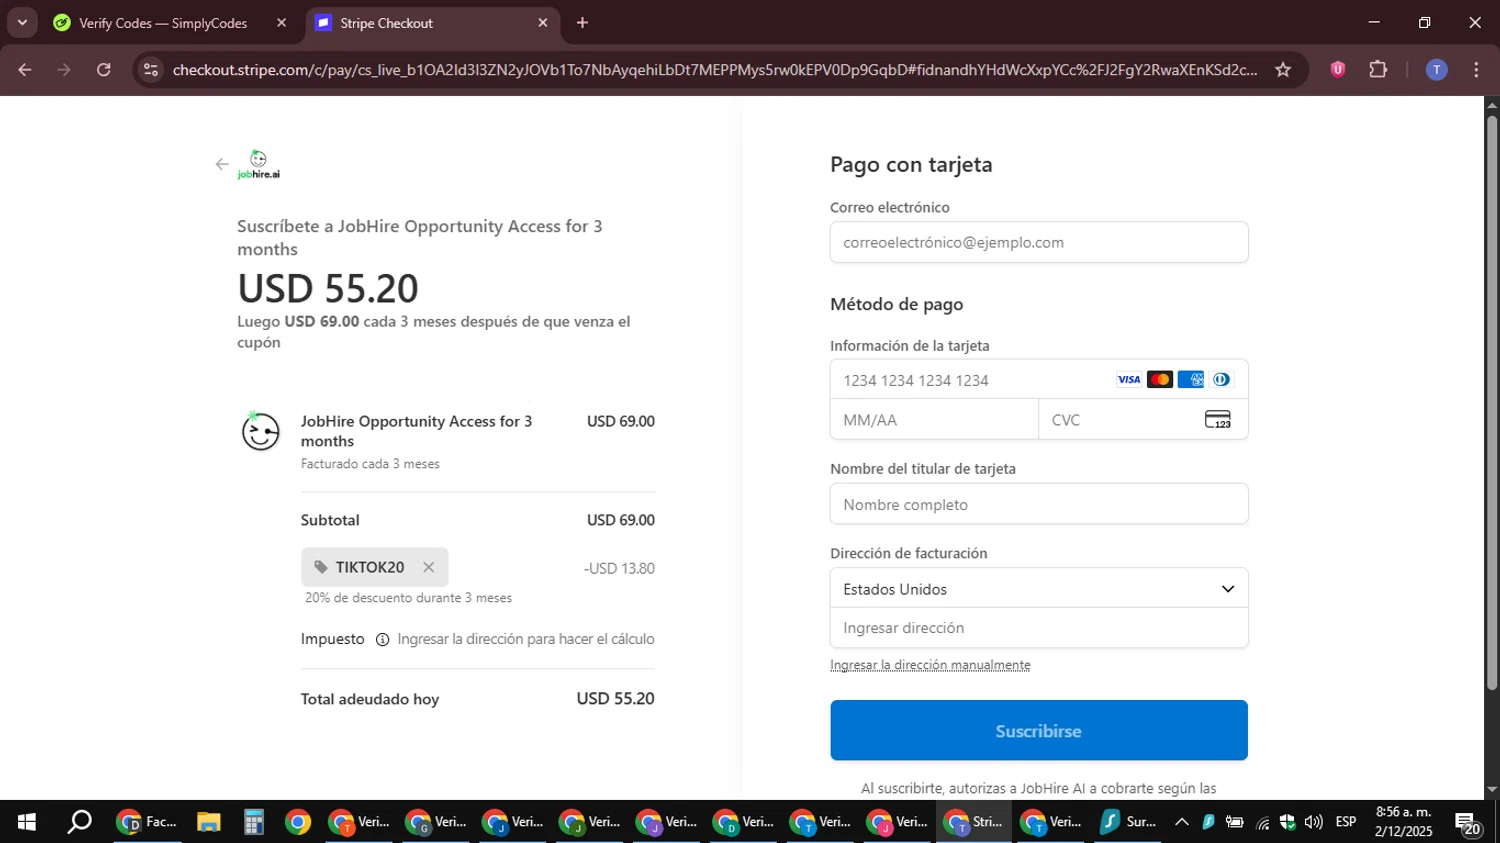Click the American Express icon
This screenshot has width=1500, height=843.
(1191, 380)
